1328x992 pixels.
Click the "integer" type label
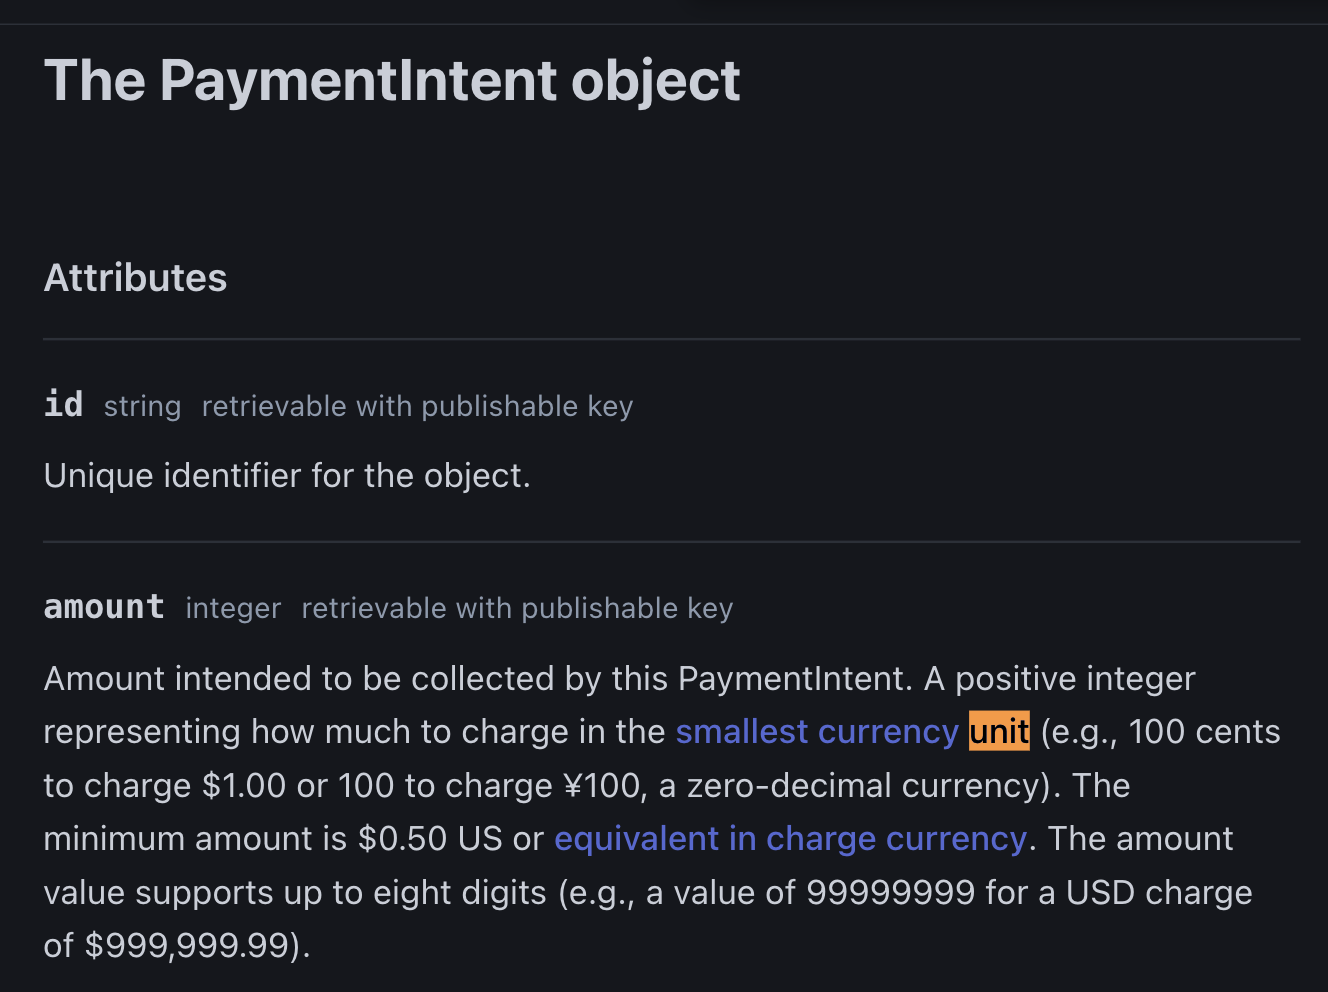(233, 608)
